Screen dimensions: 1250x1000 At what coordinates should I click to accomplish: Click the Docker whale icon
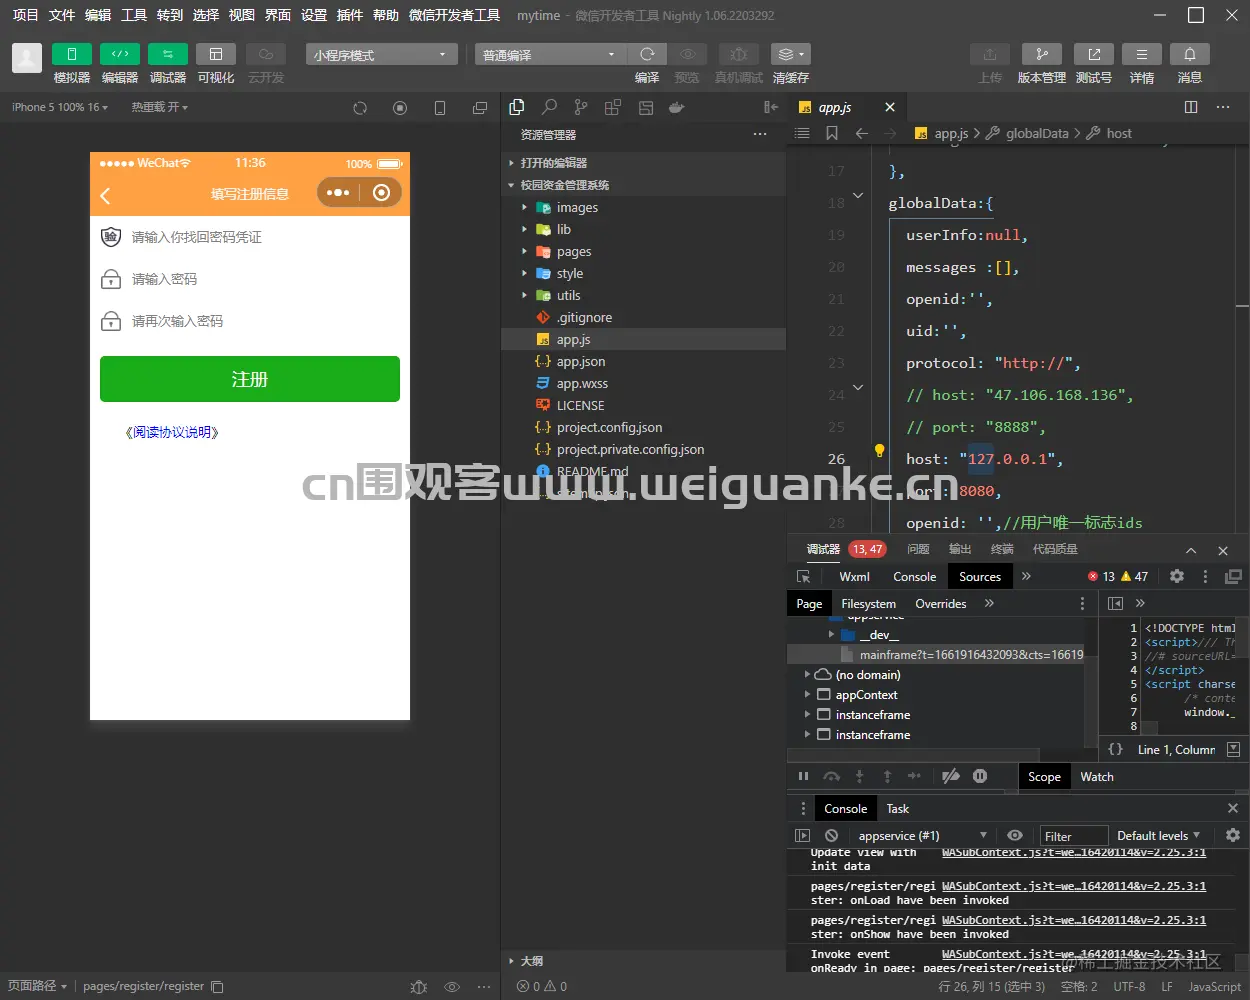pos(677,107)
